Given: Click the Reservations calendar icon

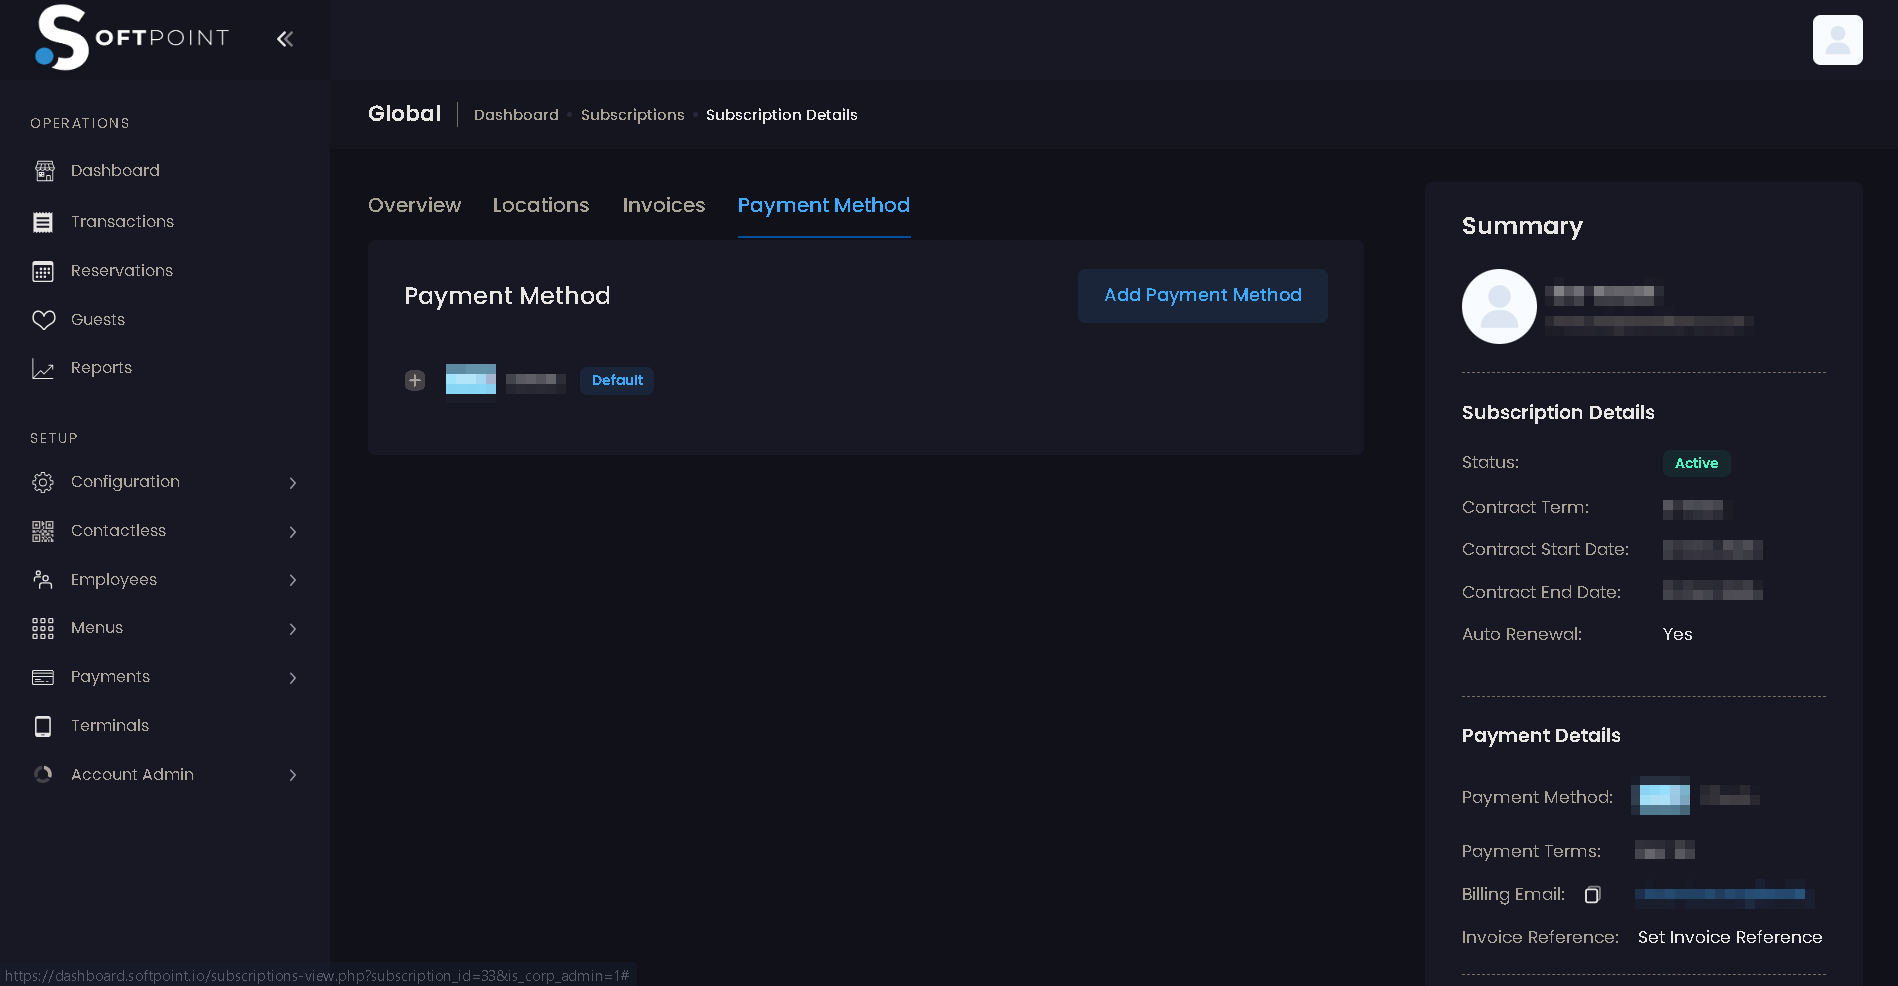Looking at the screenshot, I should [x=43, y=271].
